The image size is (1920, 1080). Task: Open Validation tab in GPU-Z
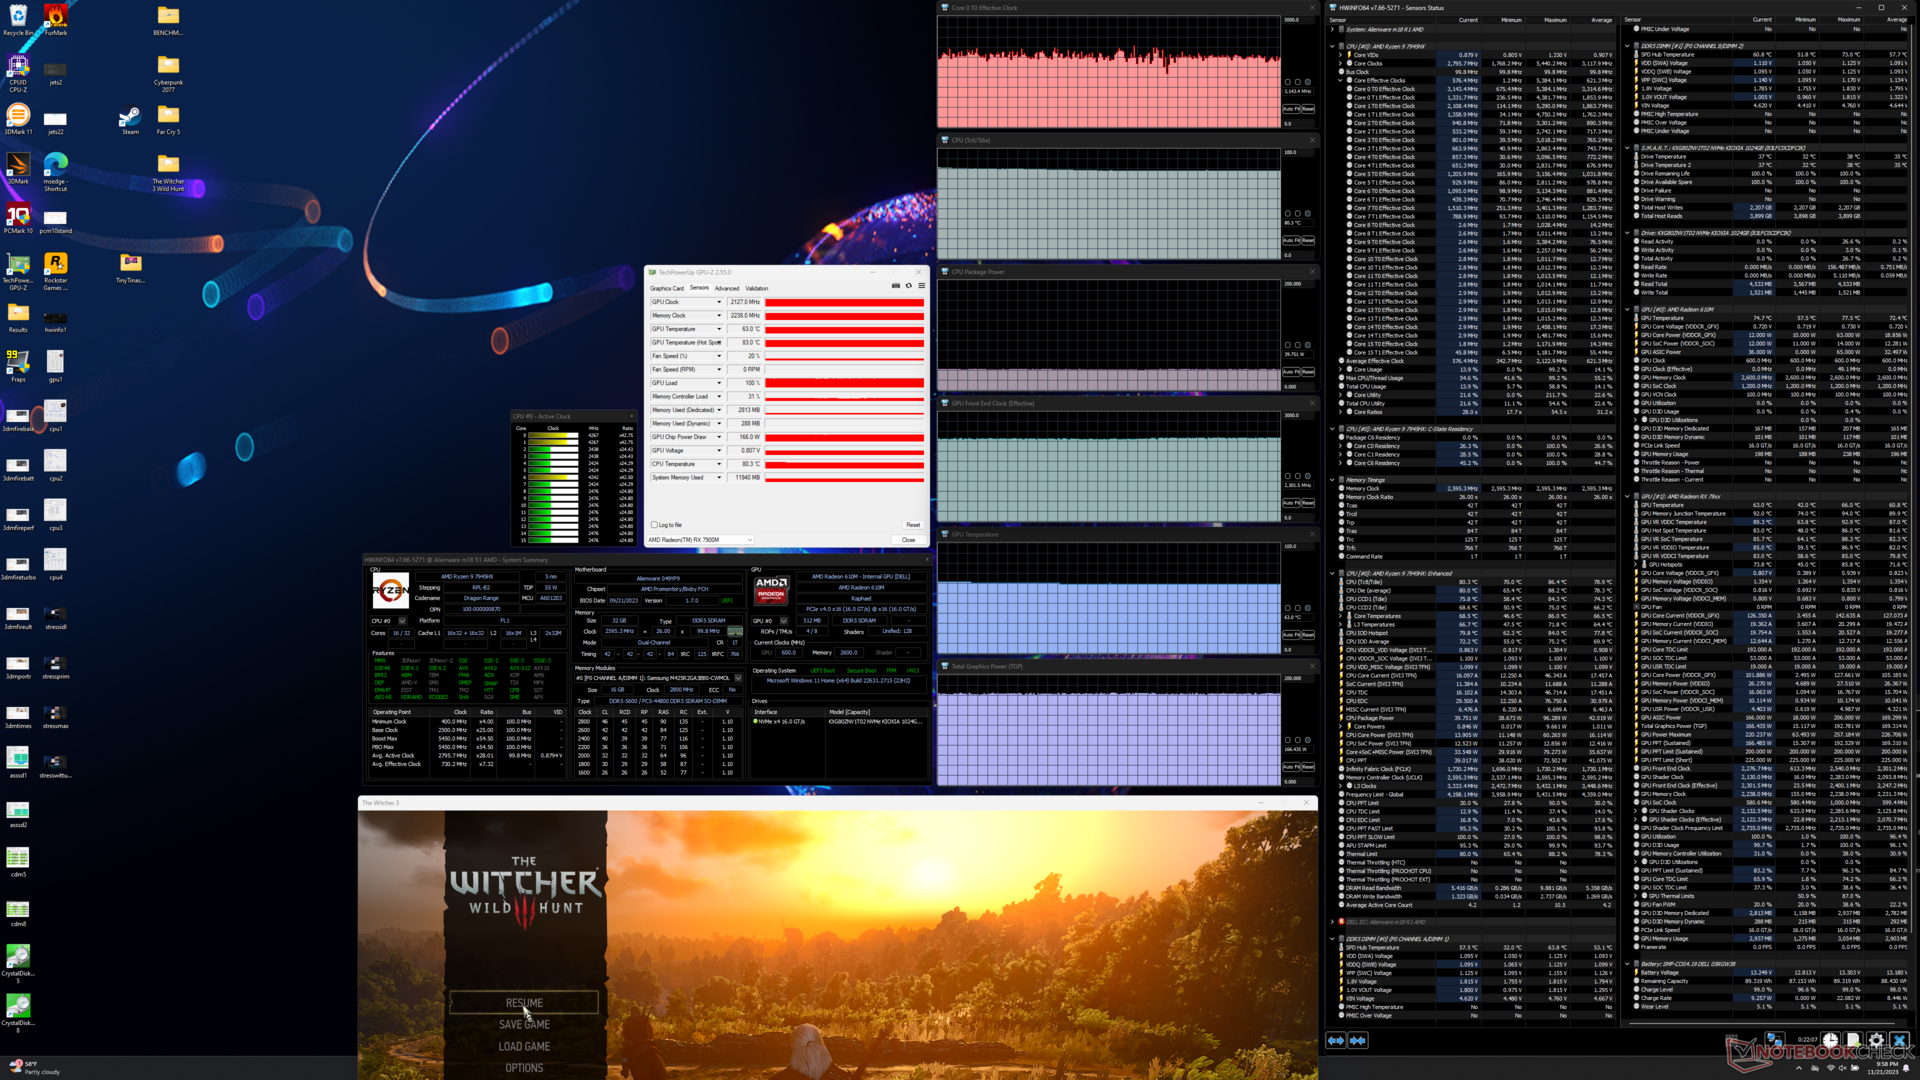[757, 288]
